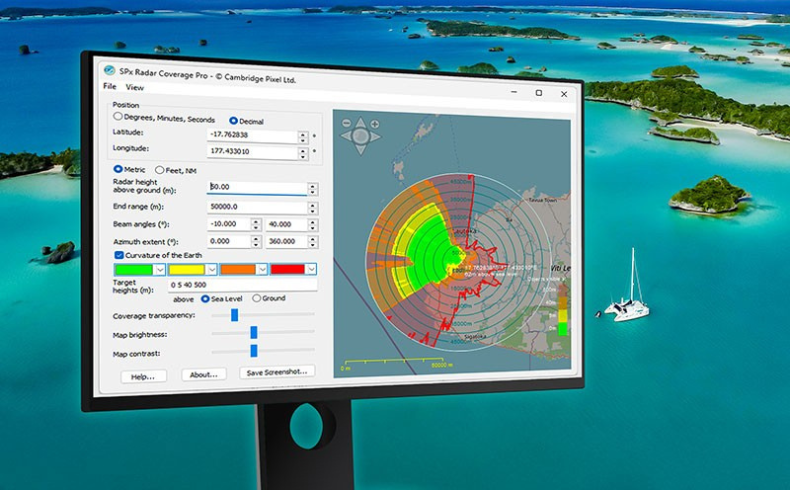Toggle the Curvature of the Earth checkbox
Viewport: 790px width, 490px height.
[119, 255]
